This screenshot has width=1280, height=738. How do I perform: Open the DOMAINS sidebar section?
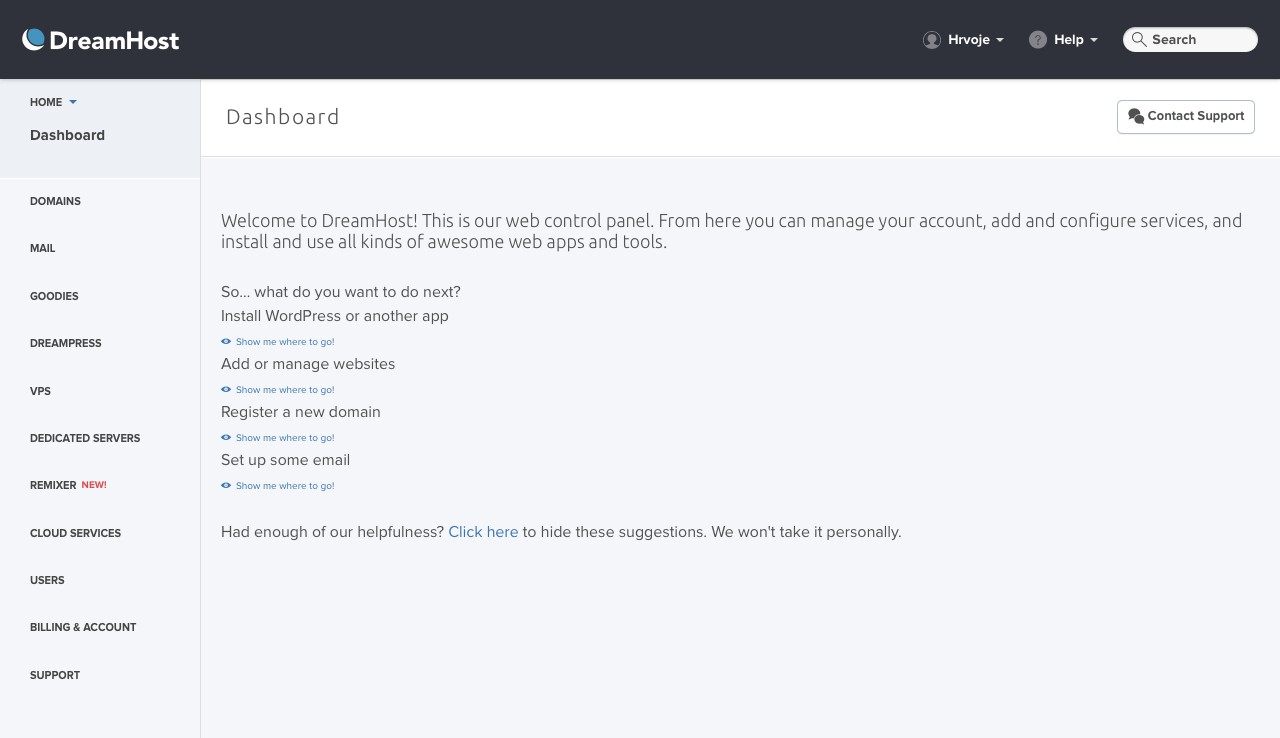click(x=55, y=201)
